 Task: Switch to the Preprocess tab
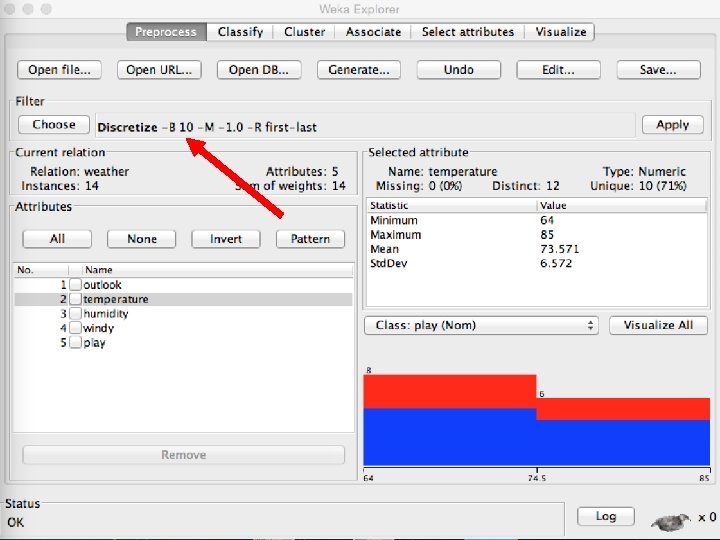[166, 32]
